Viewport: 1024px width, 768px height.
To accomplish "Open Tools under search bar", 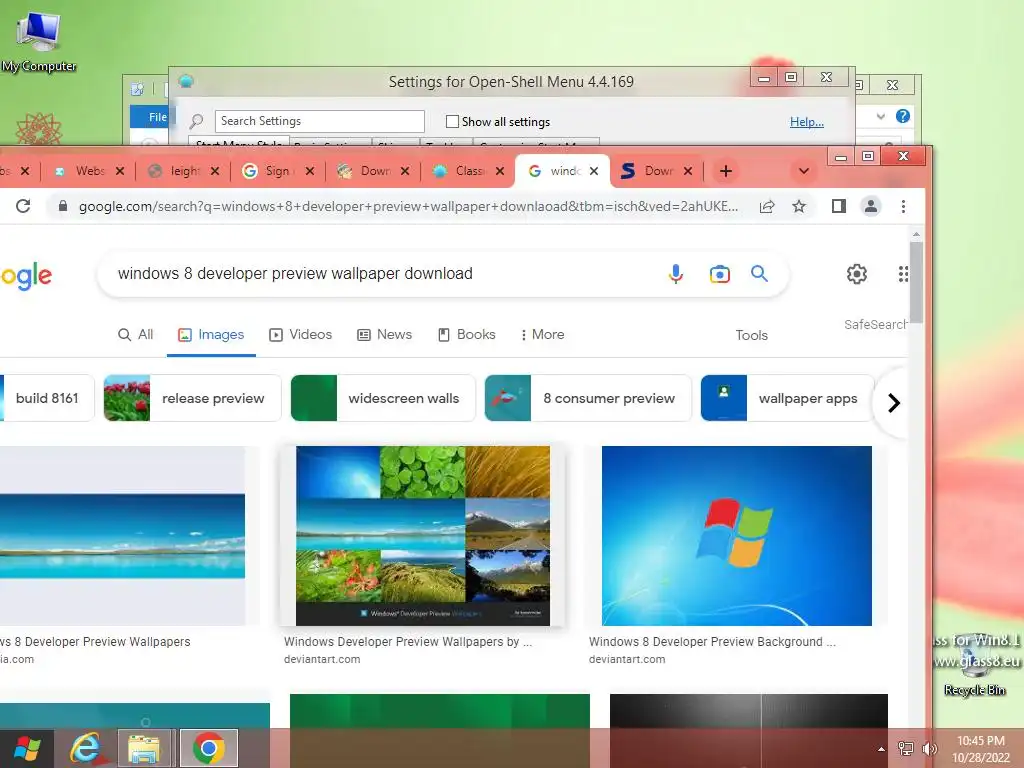I will tap(751, 335).
